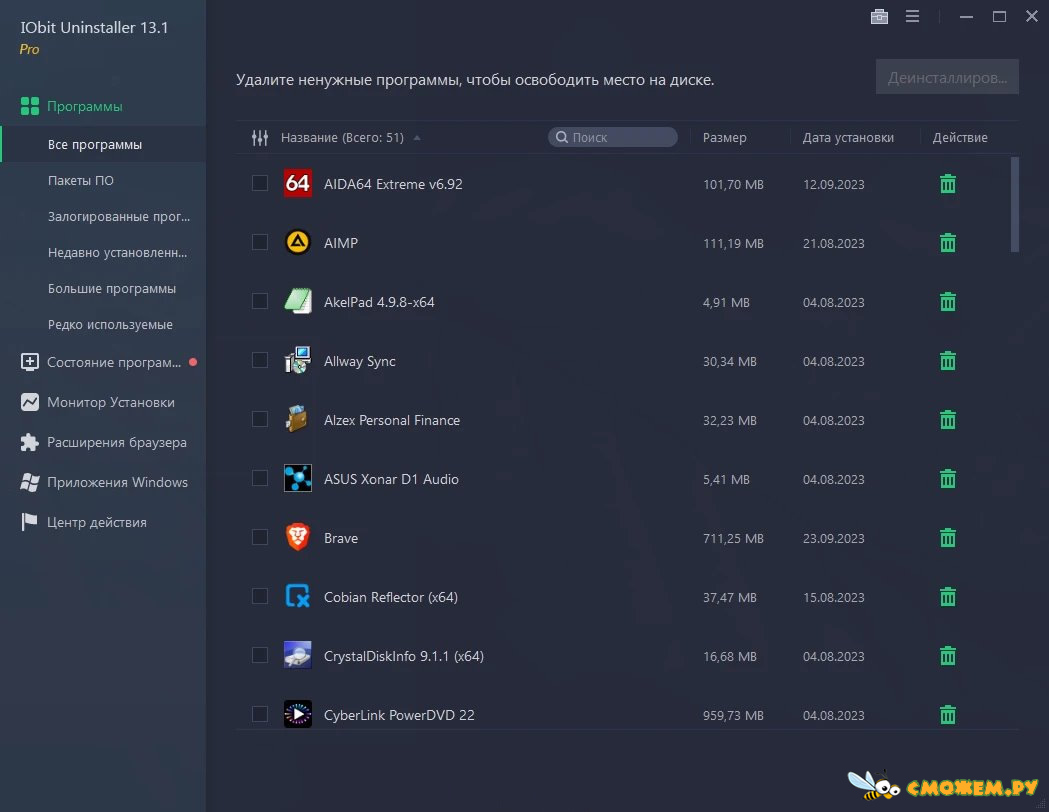This screenshot has height=812, width=1049.
Task: Click the trash icon for AkelPad 4.9.8-x64
Action: click(947, 302)
